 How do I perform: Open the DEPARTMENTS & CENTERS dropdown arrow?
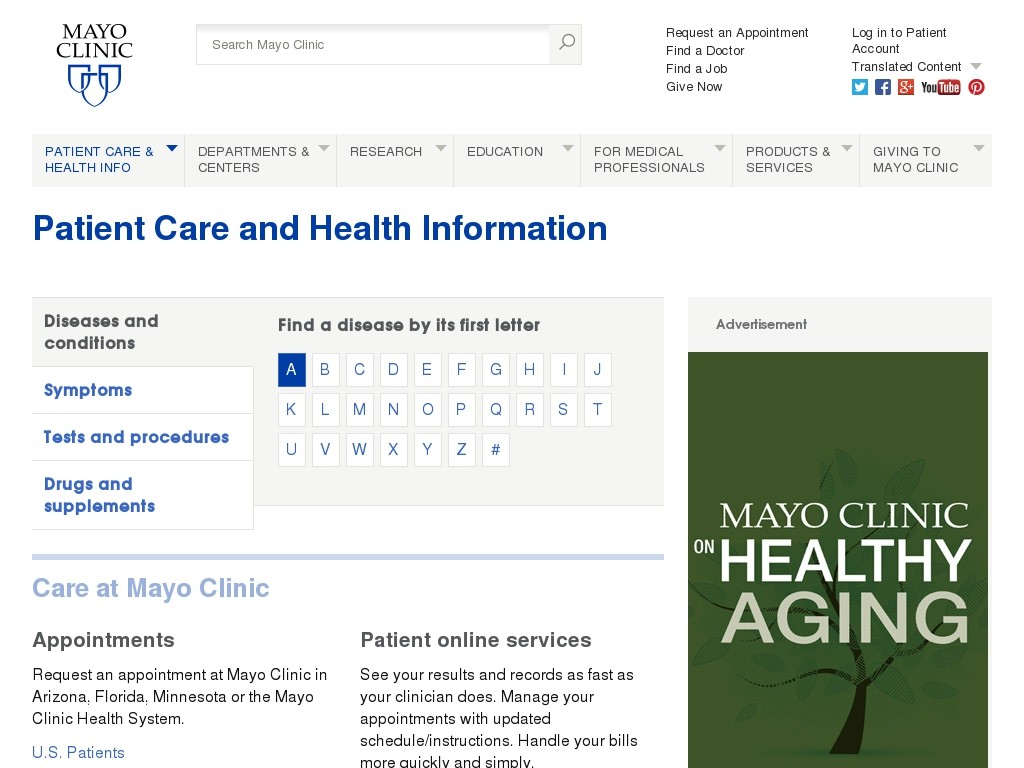coord(323,147)
